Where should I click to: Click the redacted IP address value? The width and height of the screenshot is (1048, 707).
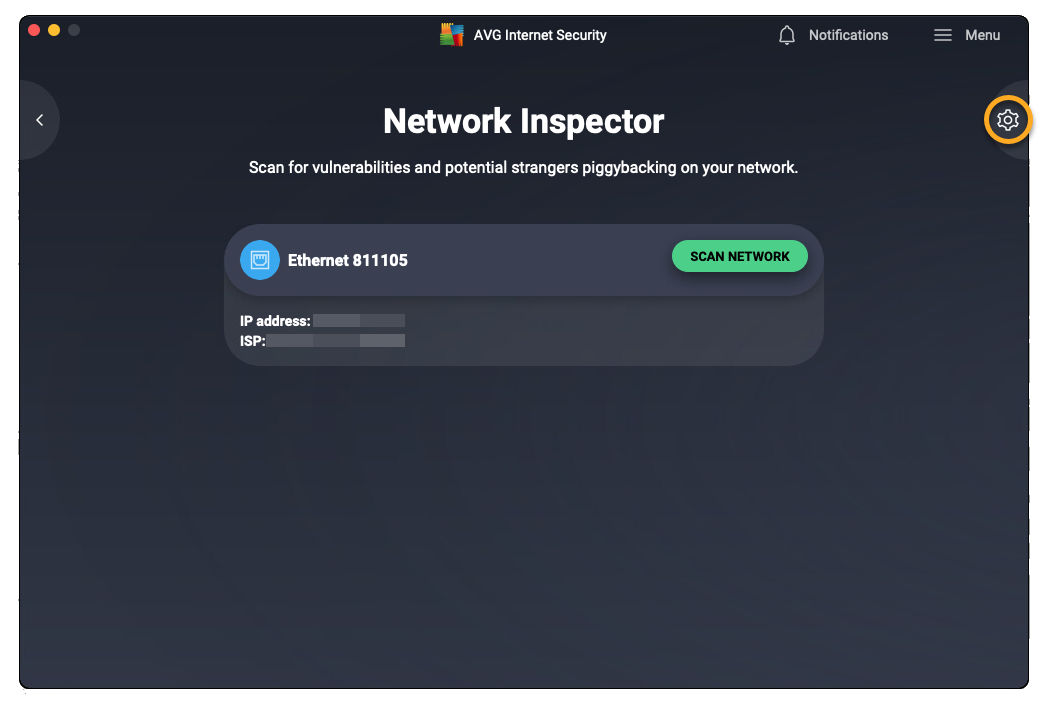[x=359, y=321]
